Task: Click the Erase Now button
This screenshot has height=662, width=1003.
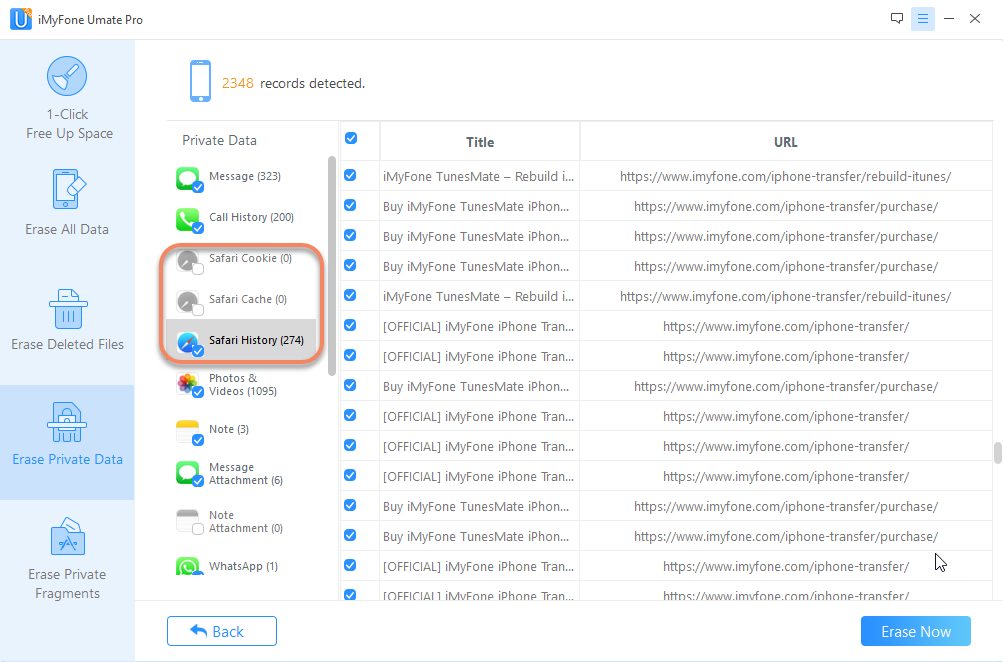Action: click(915, 631)
